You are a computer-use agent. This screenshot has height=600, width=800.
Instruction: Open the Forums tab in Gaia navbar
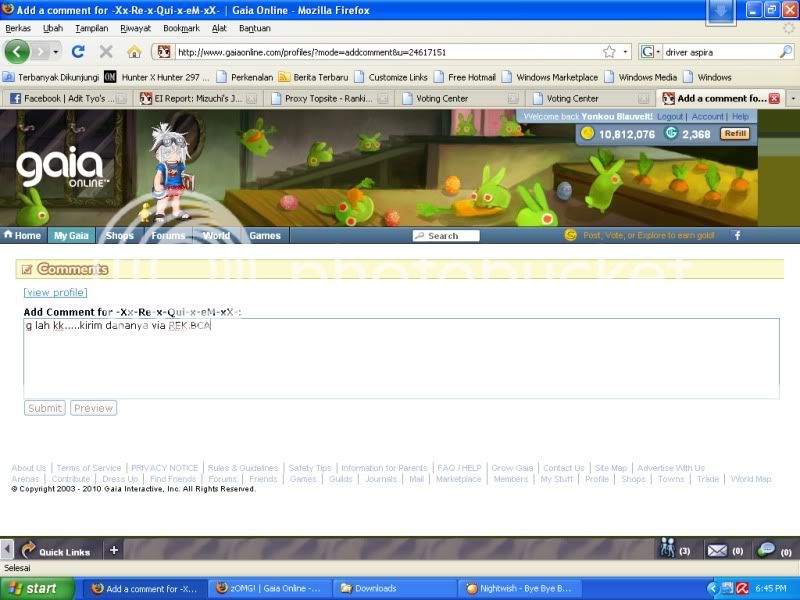(x=168, y=236)
